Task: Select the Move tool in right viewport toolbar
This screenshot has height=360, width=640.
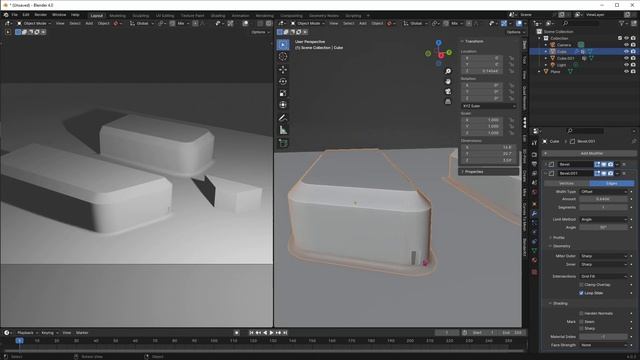Action: click(x=282, y=69)
